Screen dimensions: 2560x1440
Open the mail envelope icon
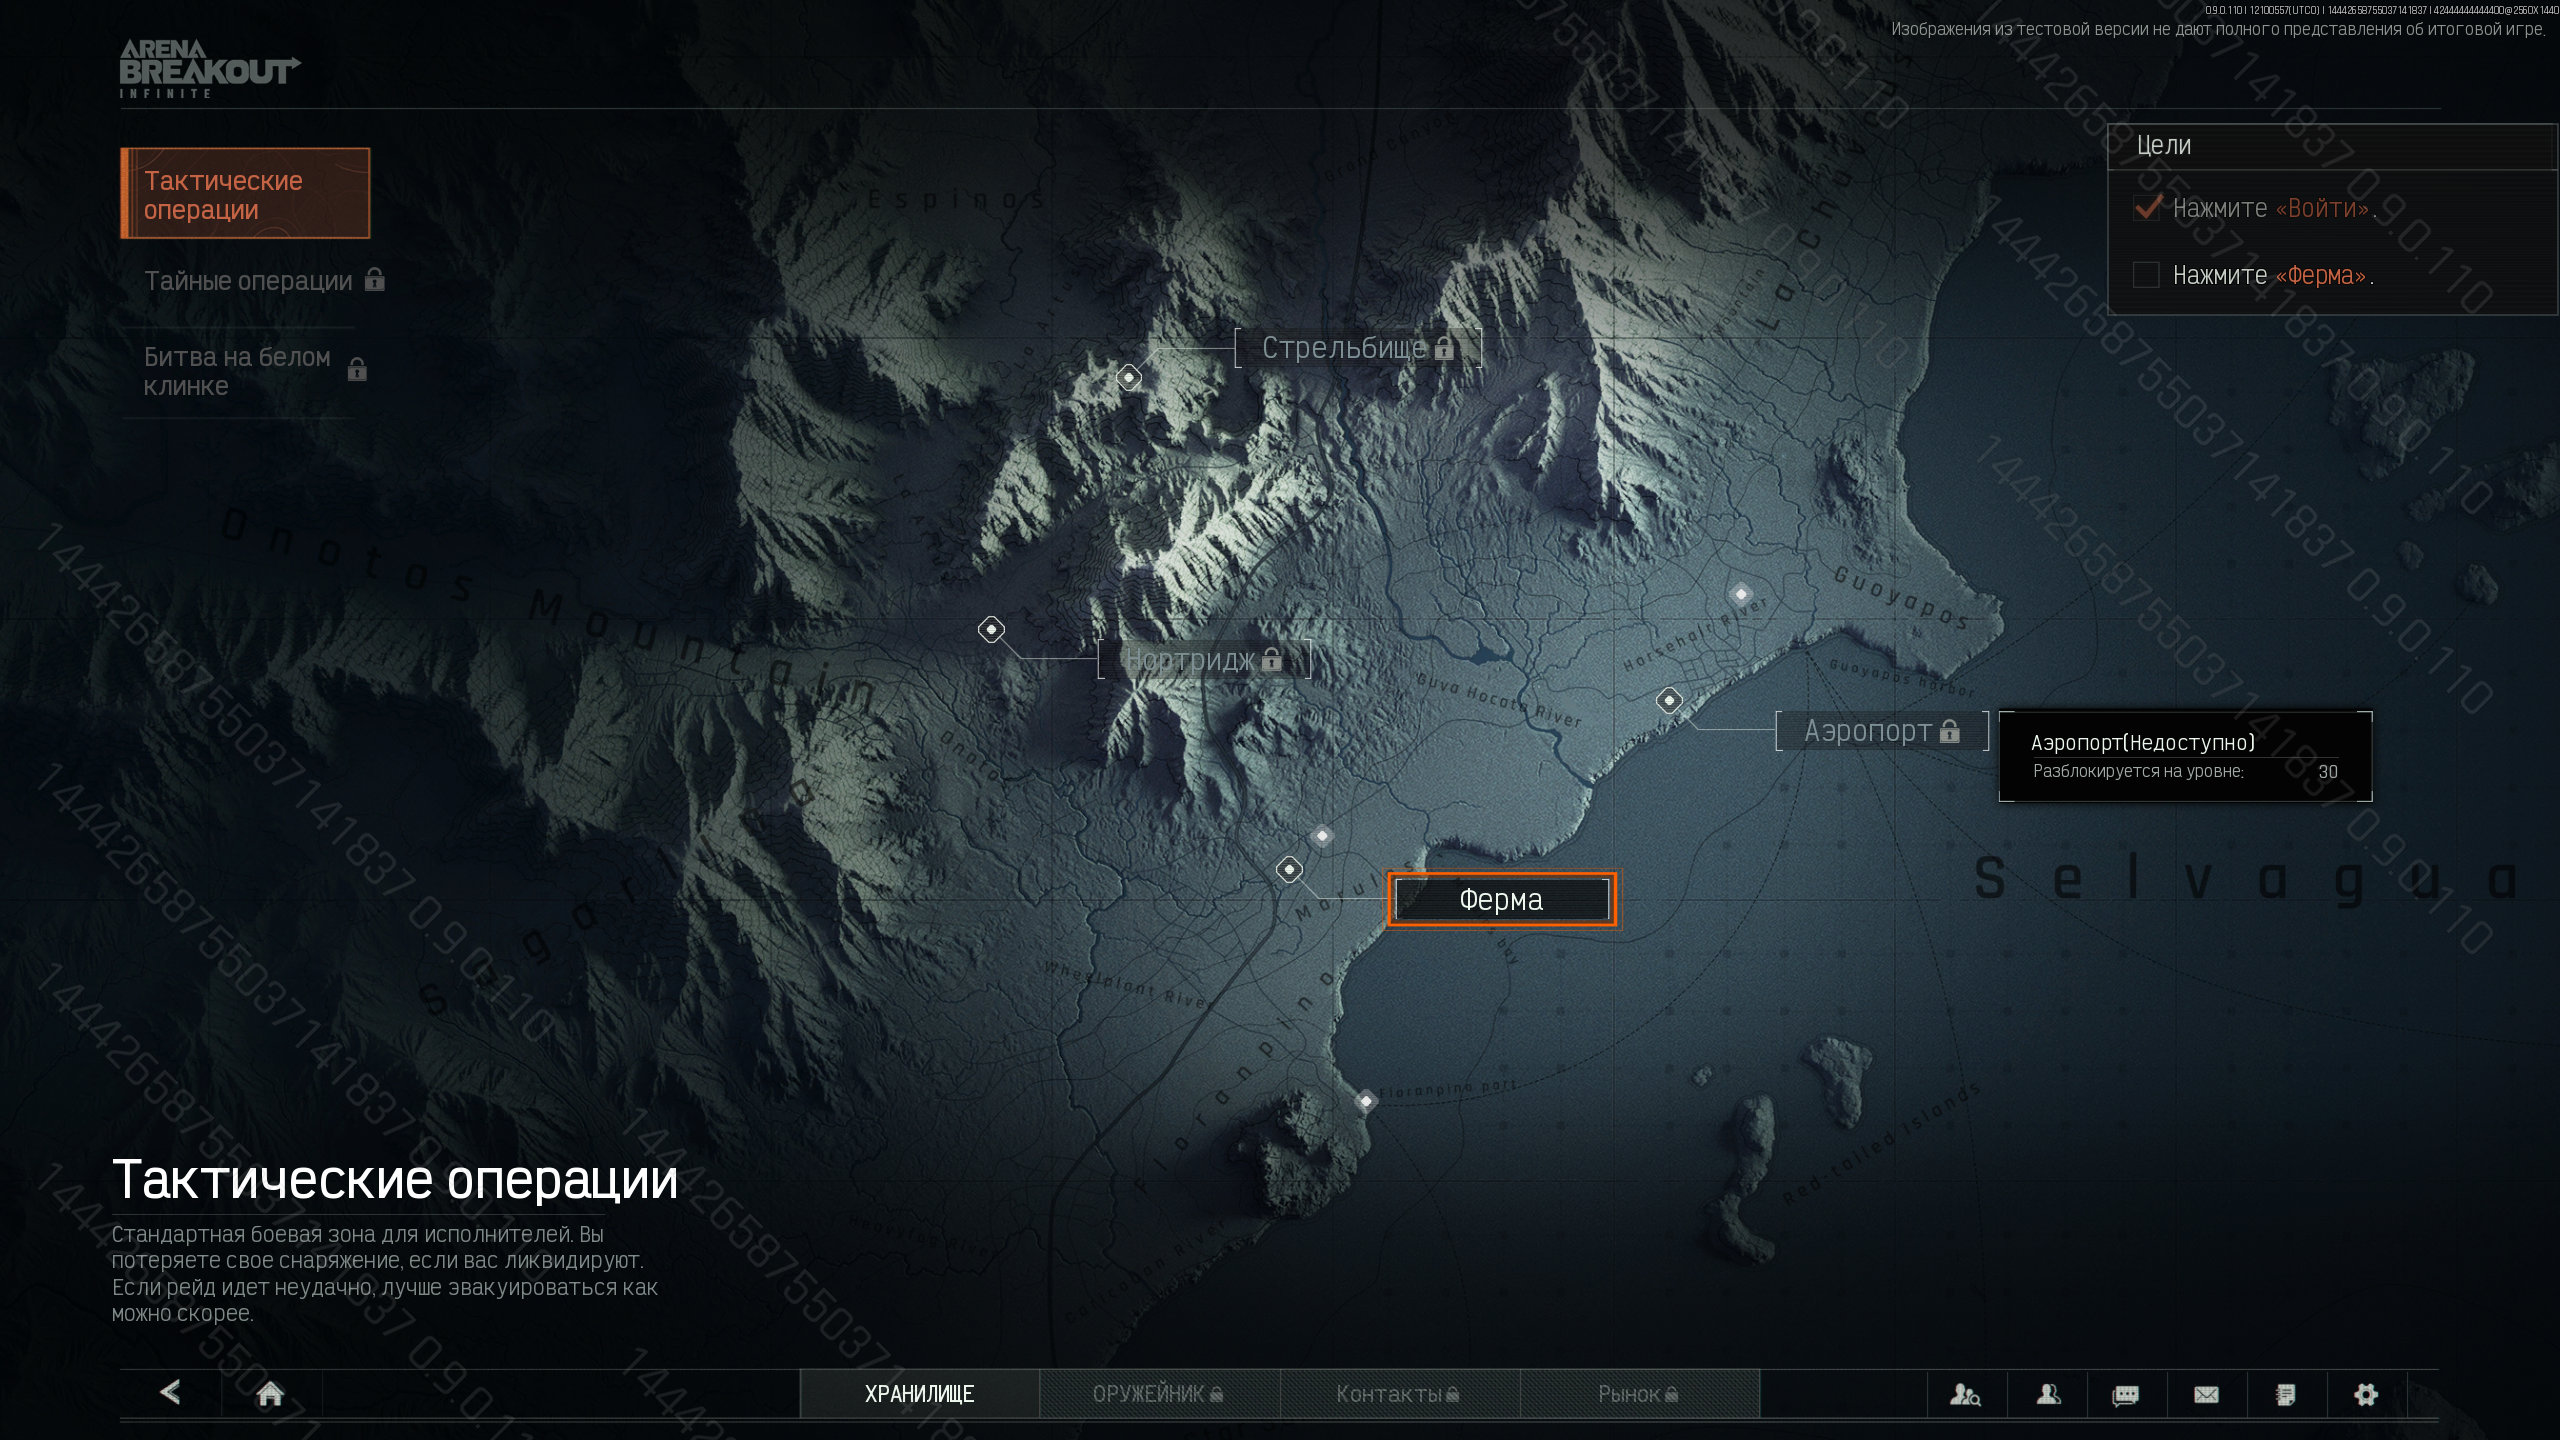pos(2206,1394)
